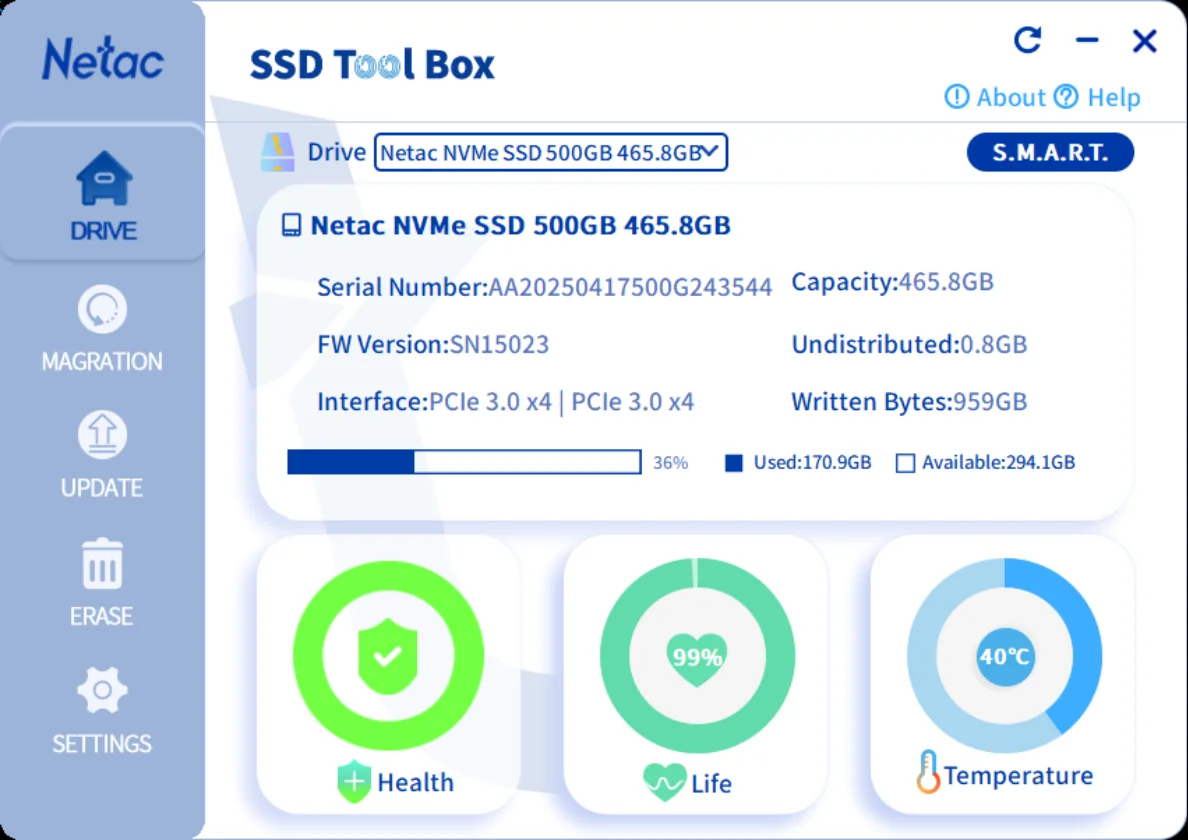Open the S.M.A.R.T. button

1050,152
